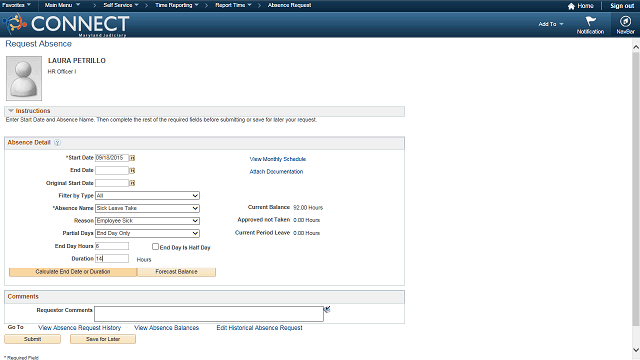Submit the absence request
This screenshot has width=640, height=360.
point(33,339)
